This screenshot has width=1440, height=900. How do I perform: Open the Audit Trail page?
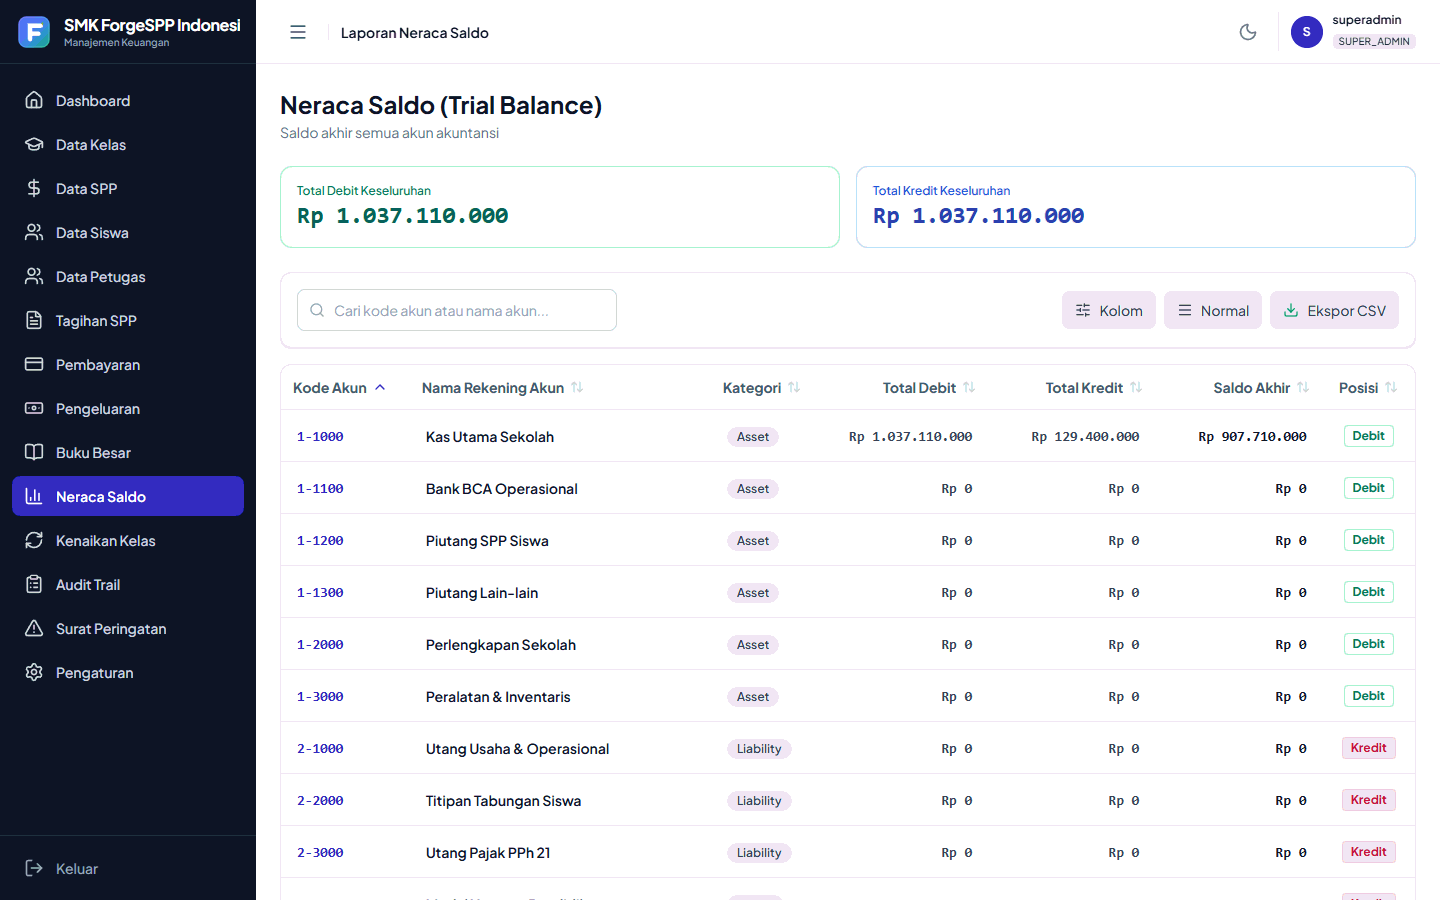click(128, 584)
